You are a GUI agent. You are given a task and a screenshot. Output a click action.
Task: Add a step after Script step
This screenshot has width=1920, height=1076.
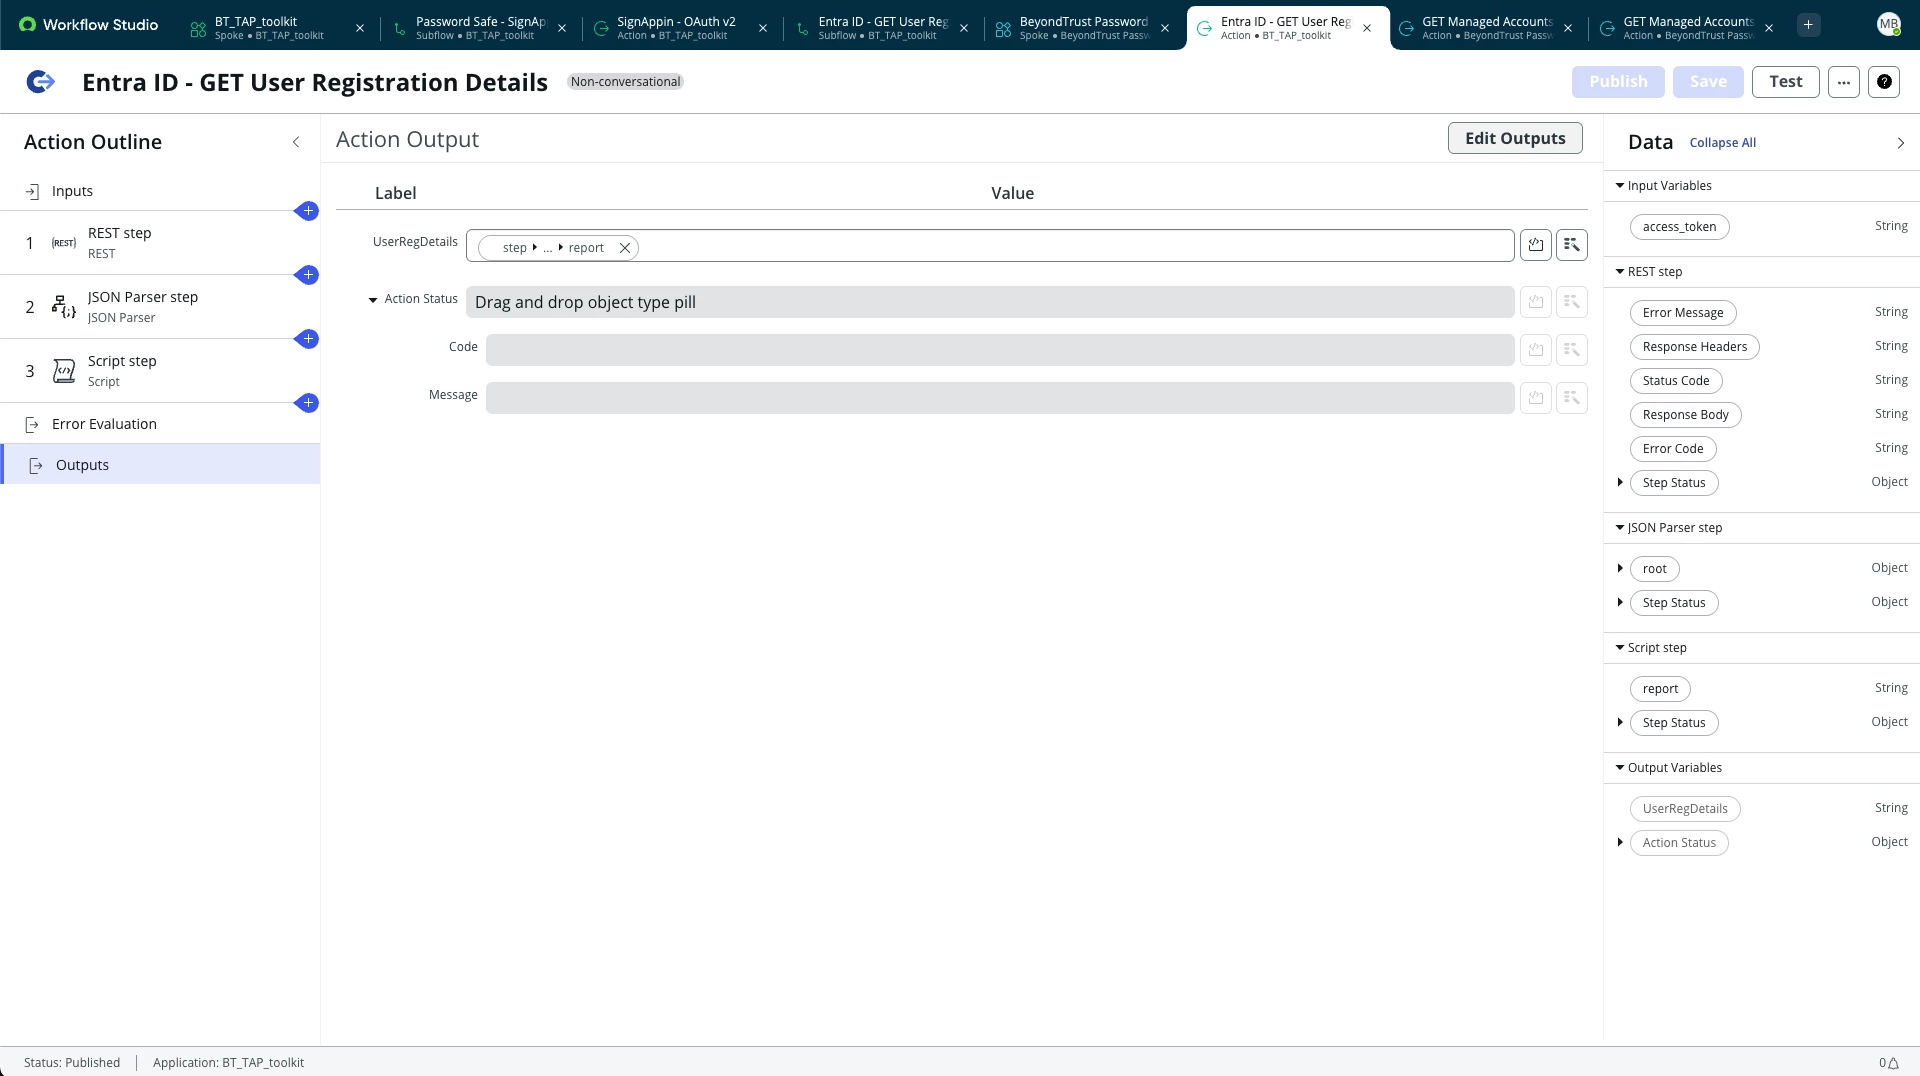tap(308, 403)
